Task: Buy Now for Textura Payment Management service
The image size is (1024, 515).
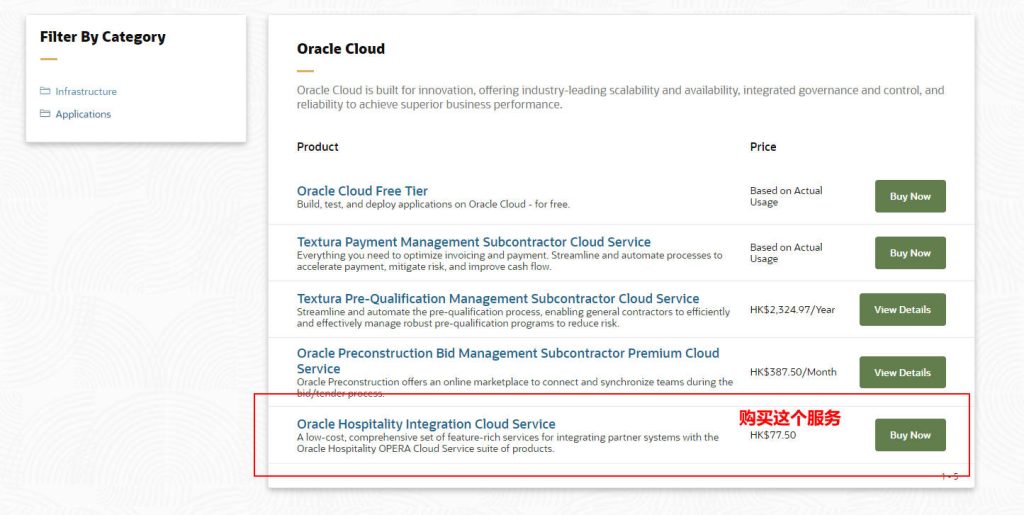Action: (x=910, y=253)
